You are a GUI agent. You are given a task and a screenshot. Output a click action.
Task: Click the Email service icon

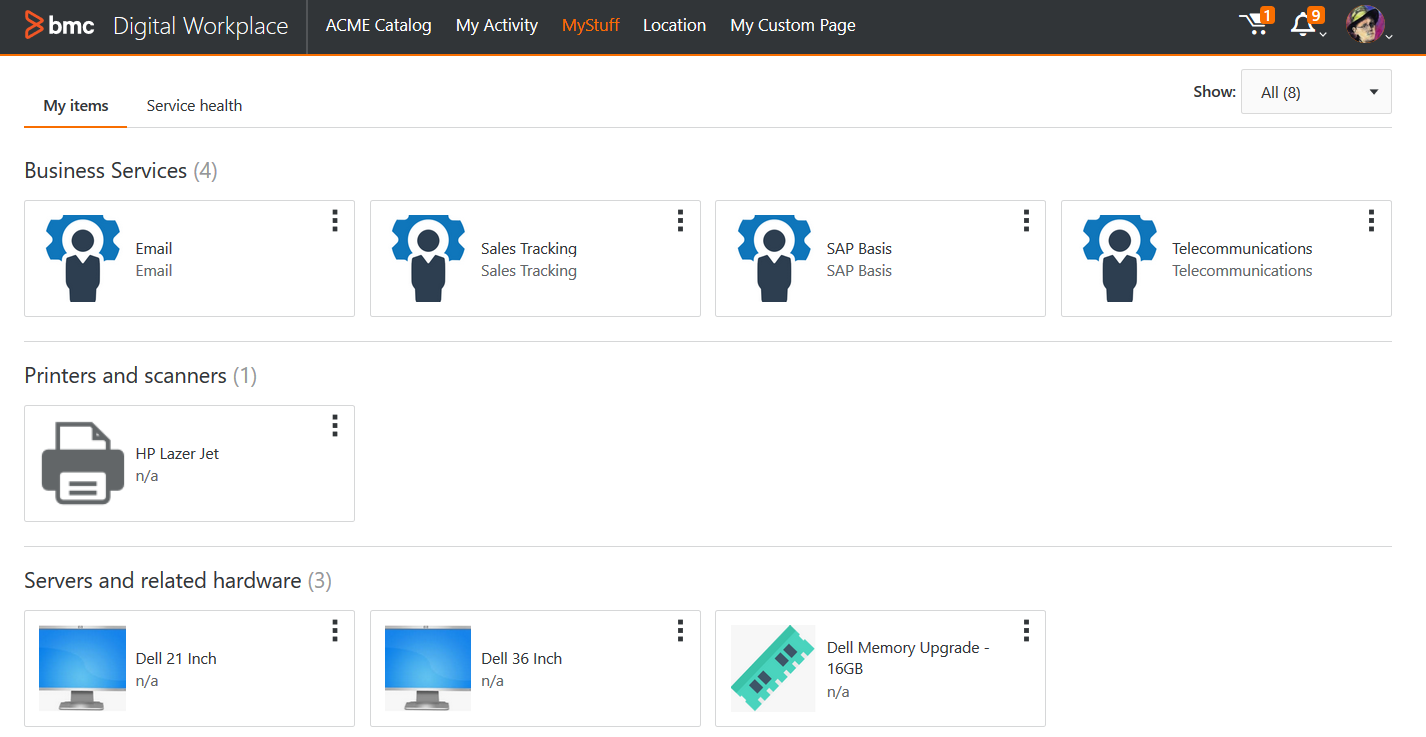83,258
